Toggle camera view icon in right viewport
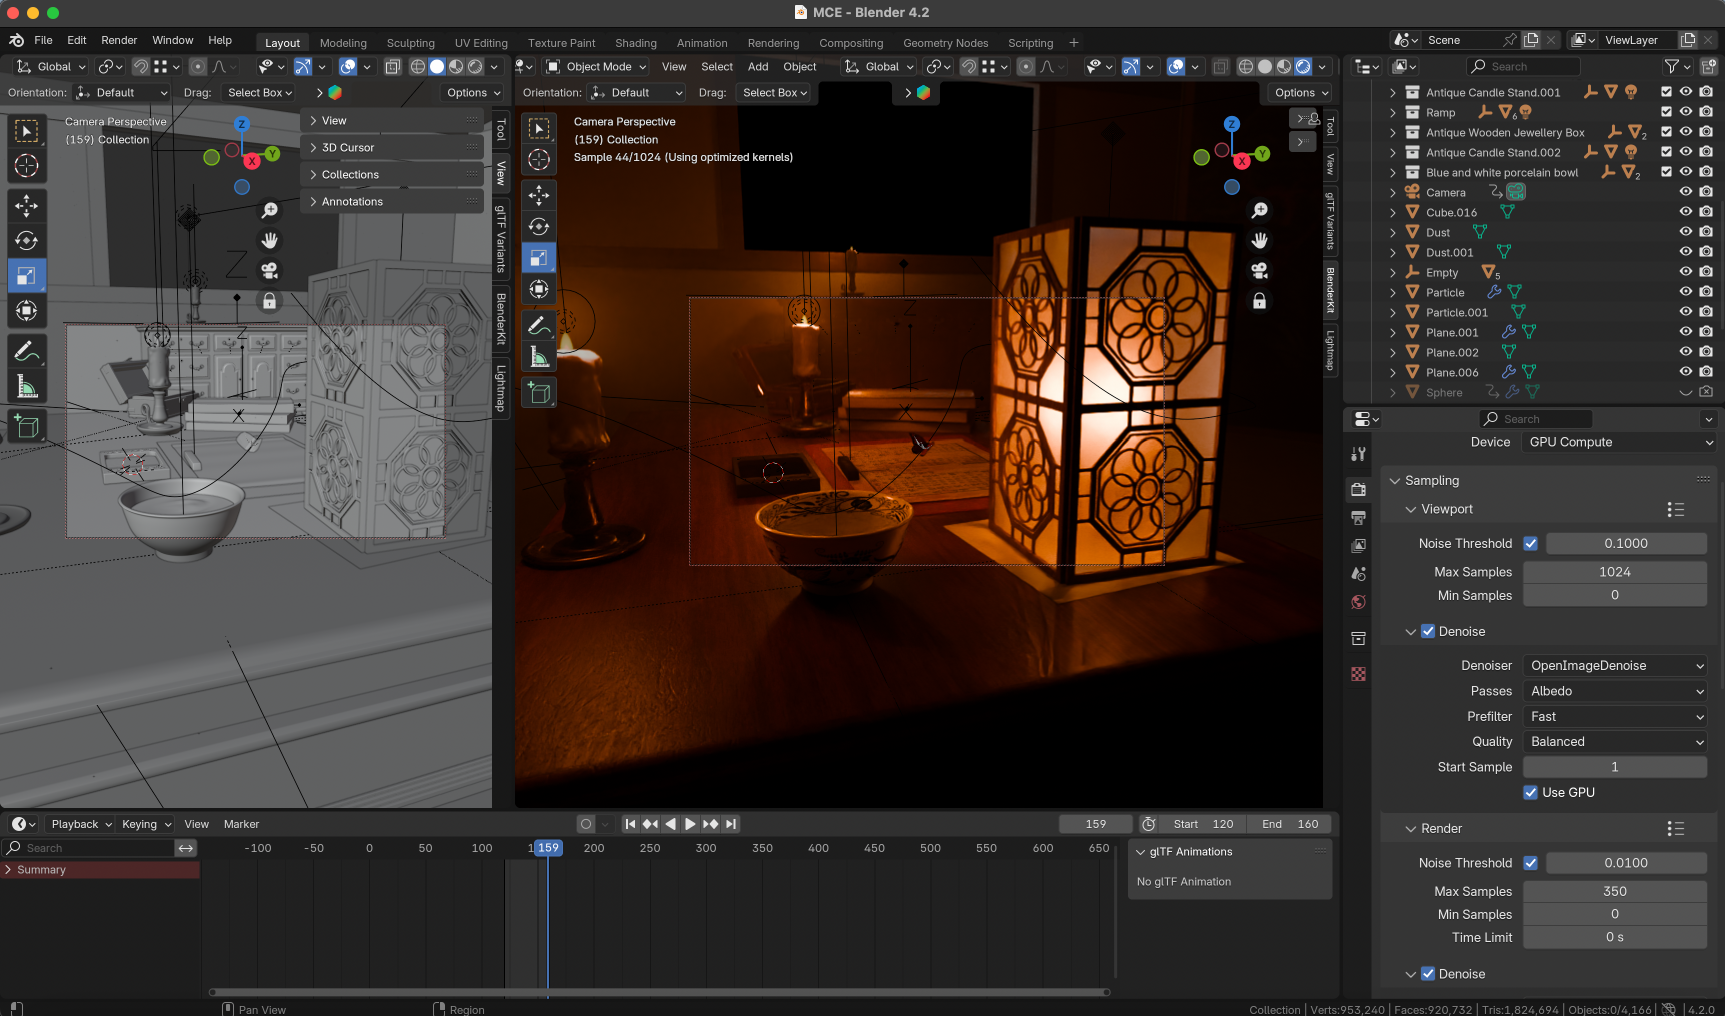This screenshot has width=1726, height=1016. [x=1260, y=271]
